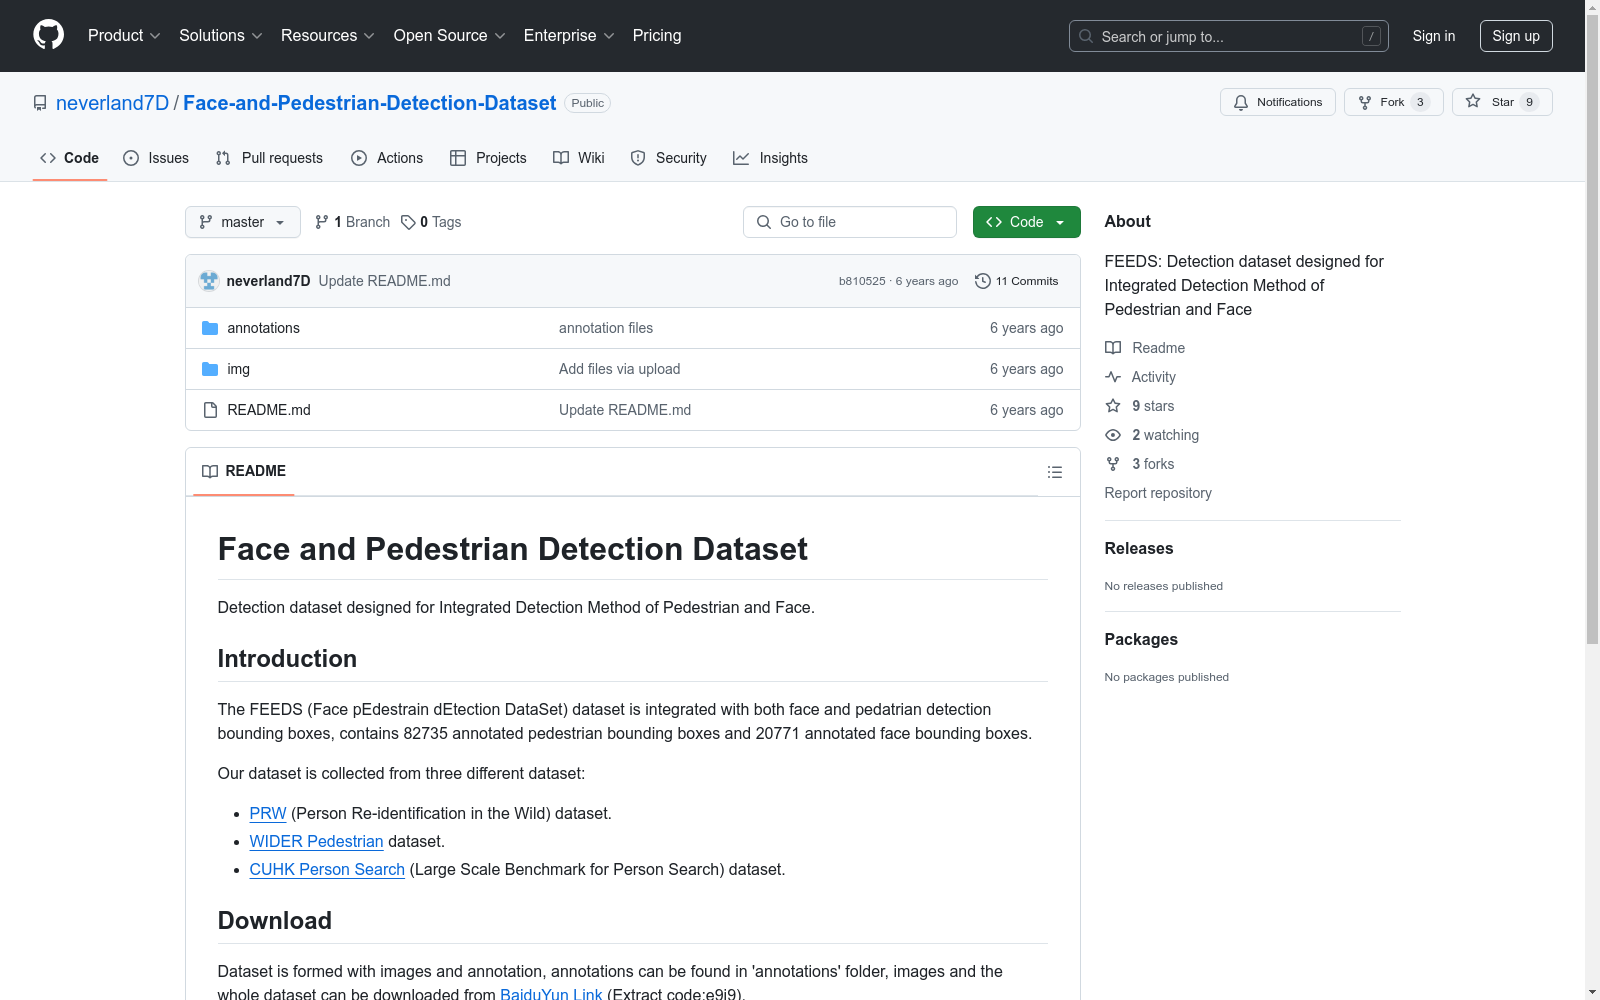Screen dimensions: 1600x1000
Task: Click the Activity pulse icon
Action: (1113, 377)
